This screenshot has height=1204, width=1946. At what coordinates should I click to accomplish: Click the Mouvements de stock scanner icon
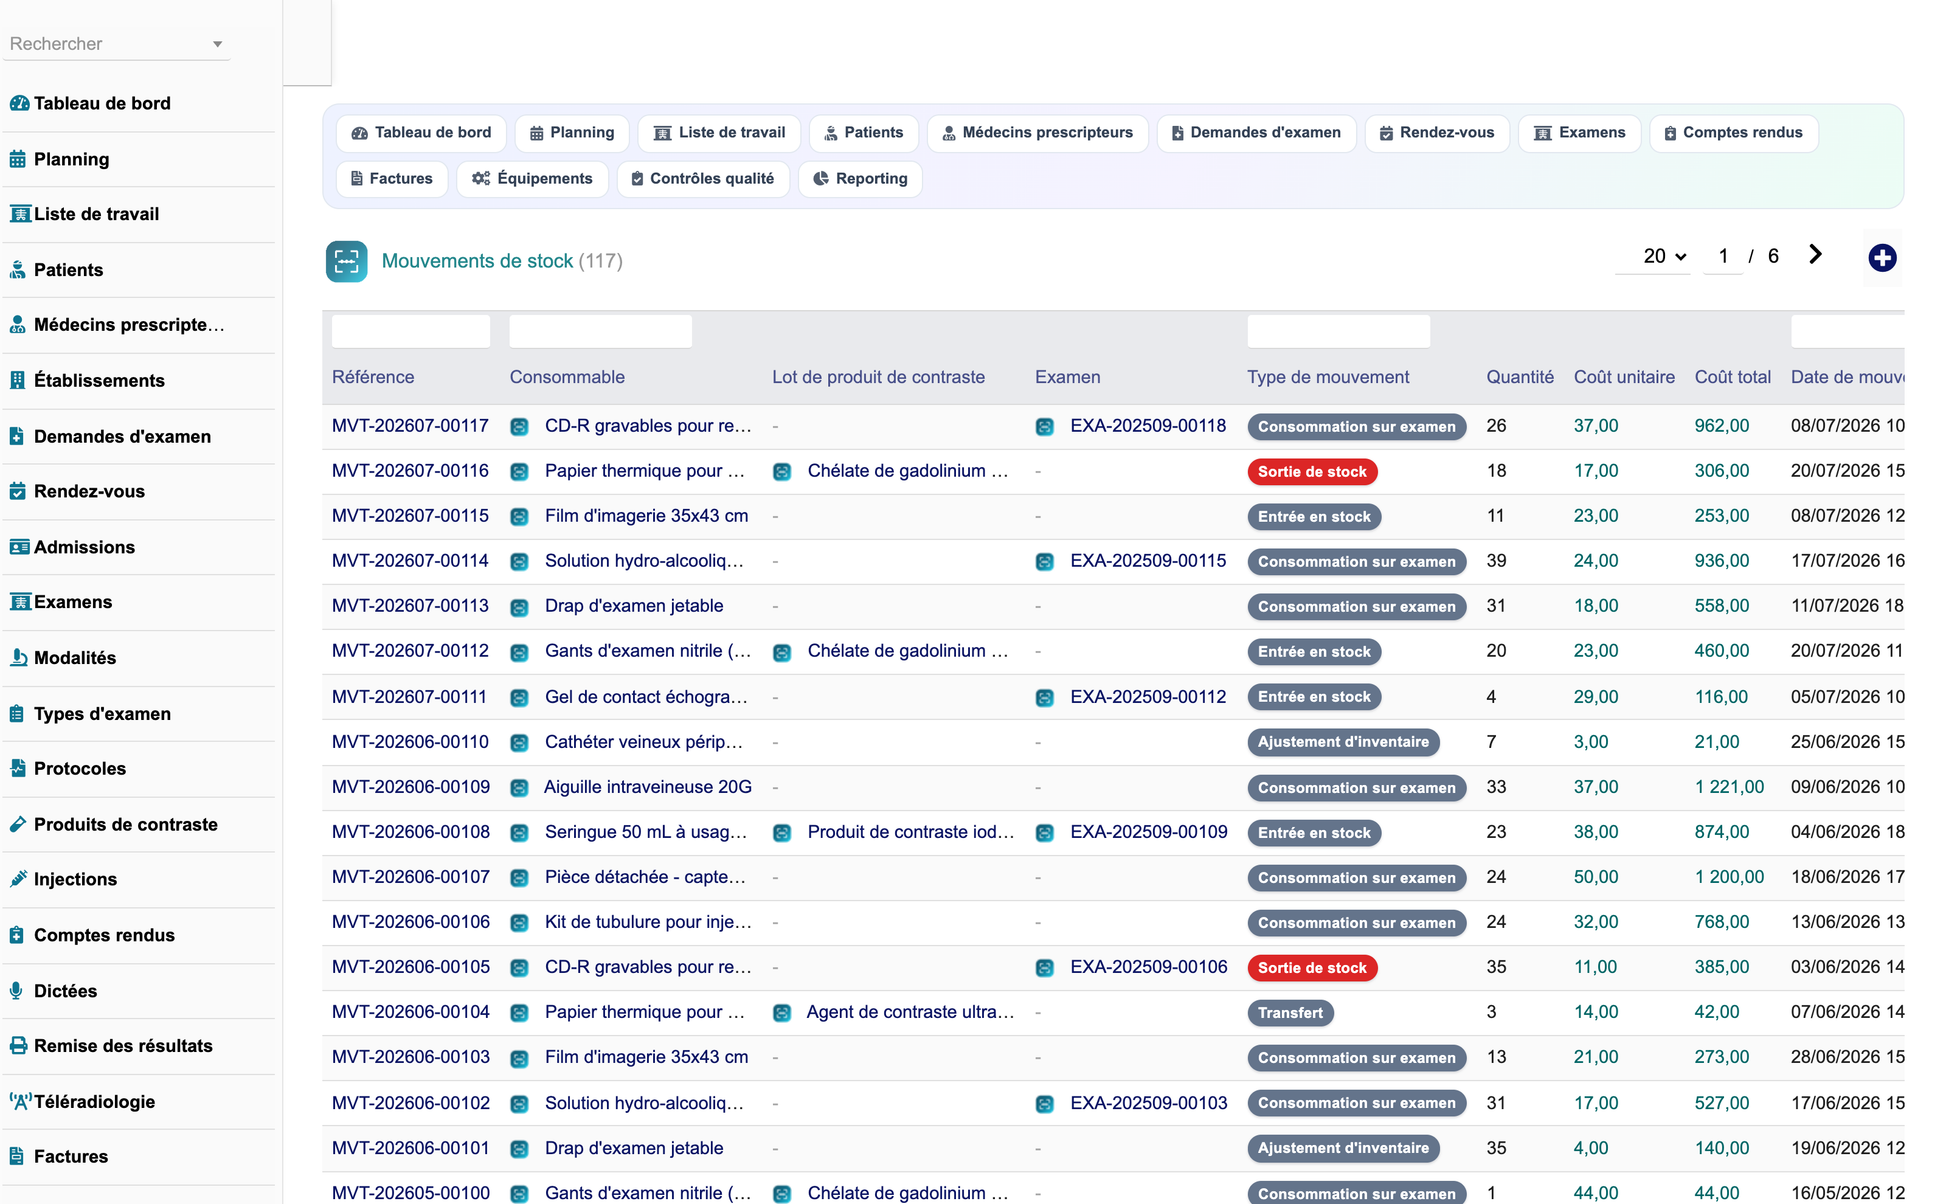coord(346,261)
